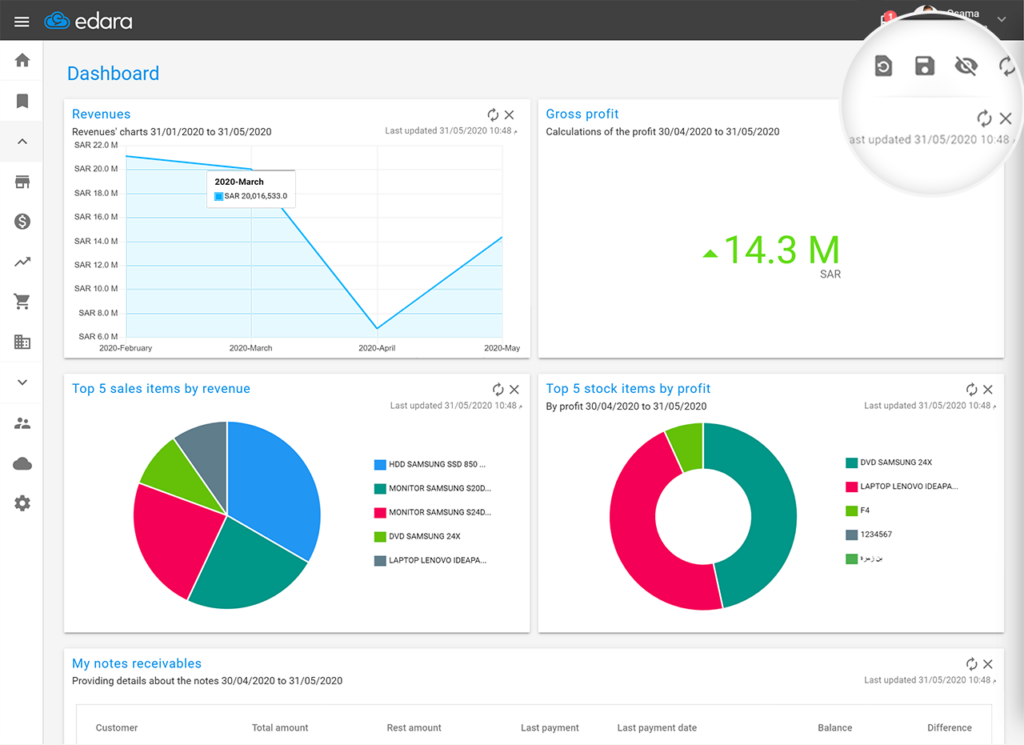This screenshot has width=1024, height=745.
Task: Open the trending chart sidebar icon
Action: click(22, 262)
